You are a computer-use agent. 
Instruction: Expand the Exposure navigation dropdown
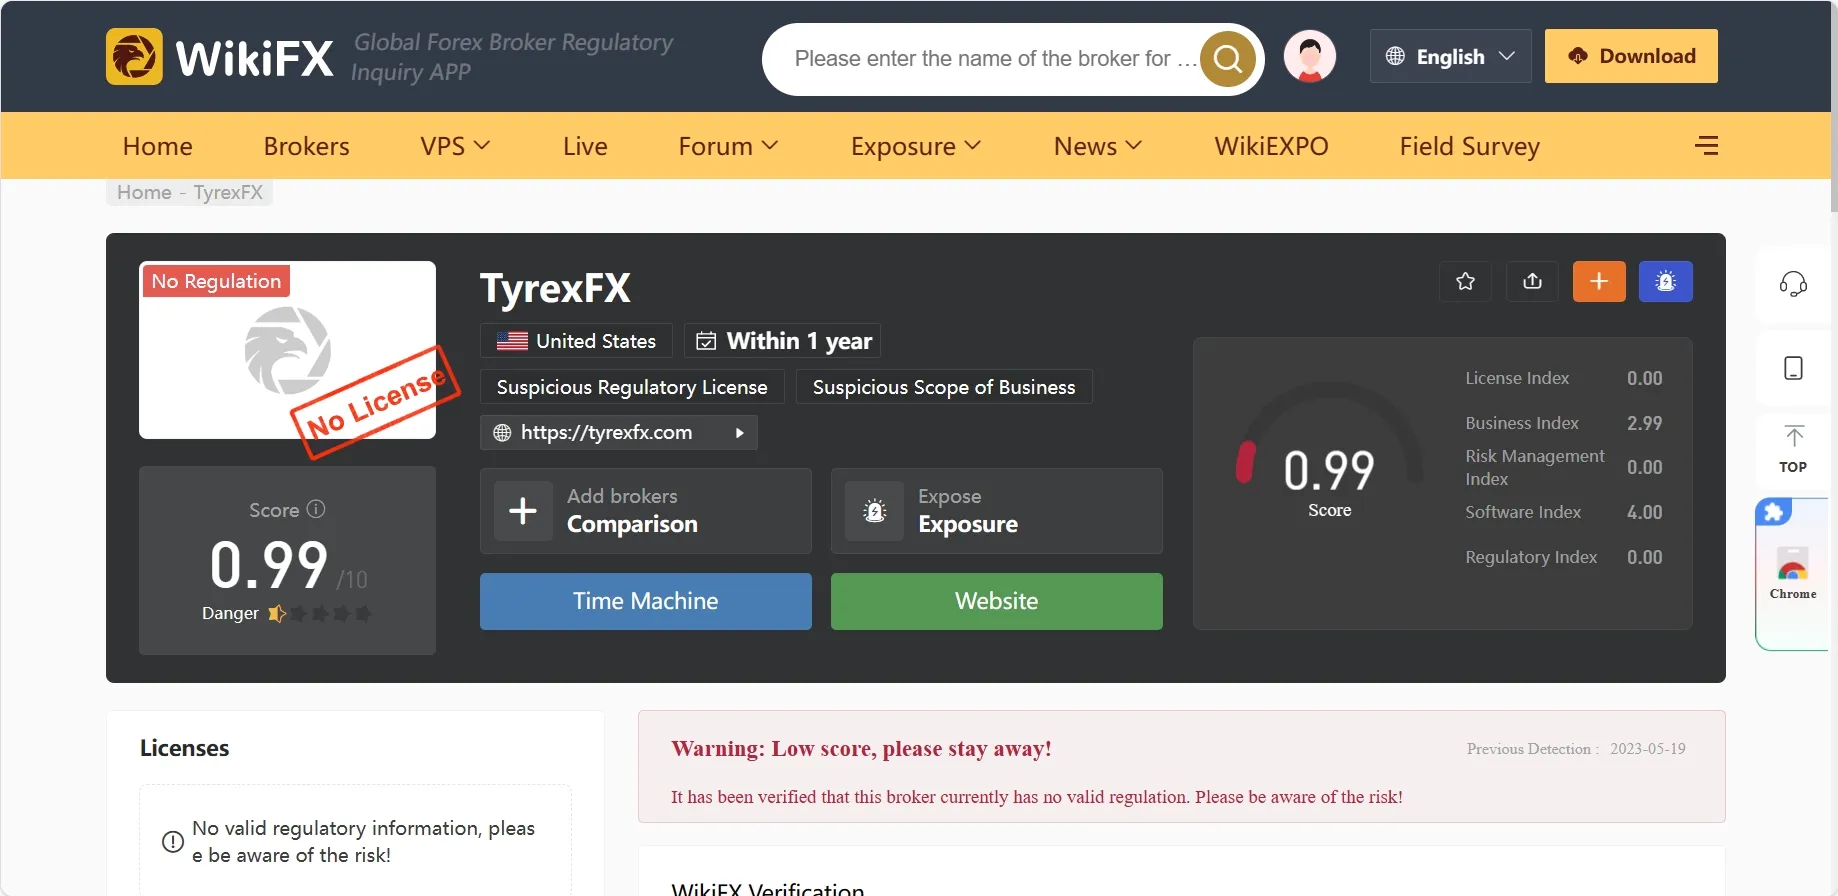(916, 146)
